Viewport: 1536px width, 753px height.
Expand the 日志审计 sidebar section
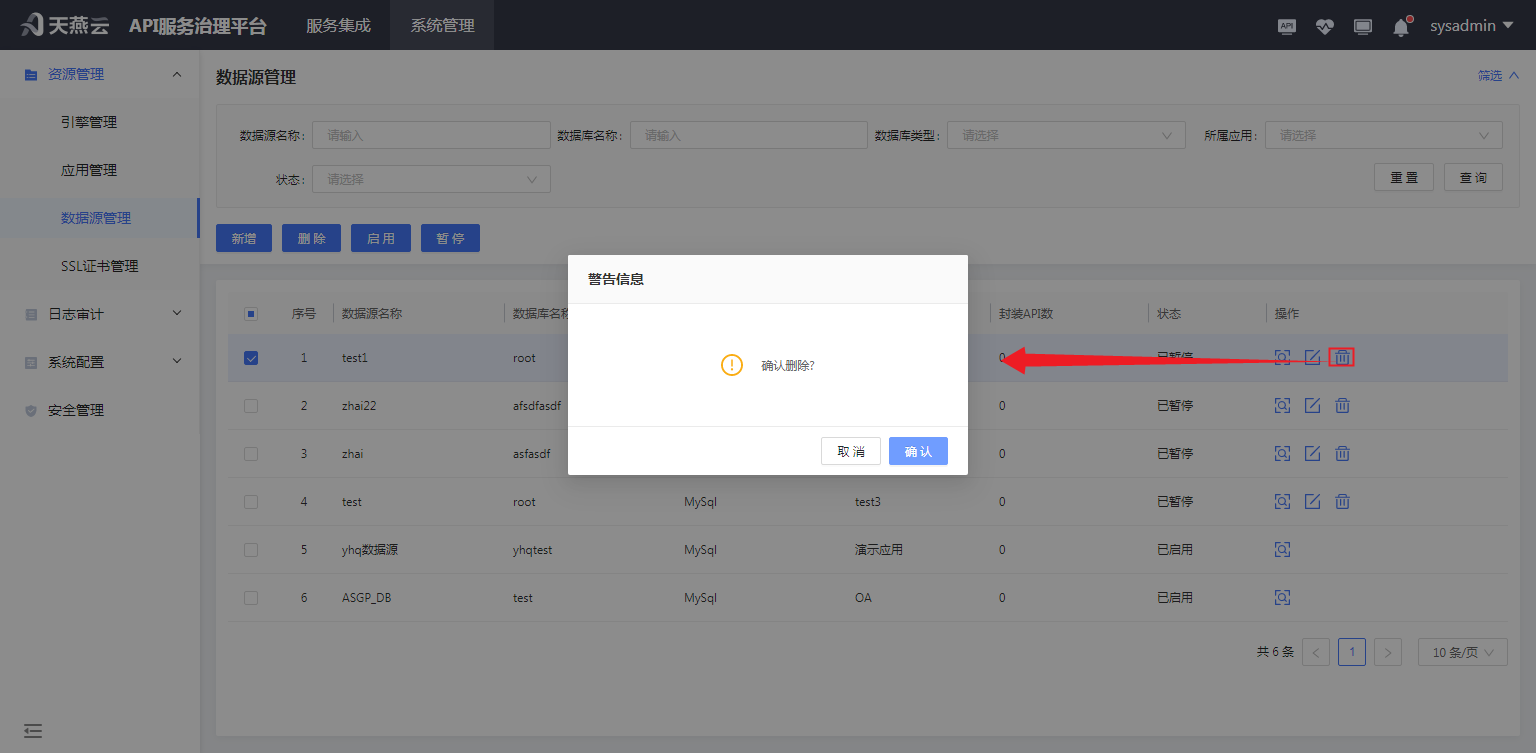(x=100, y=314)
